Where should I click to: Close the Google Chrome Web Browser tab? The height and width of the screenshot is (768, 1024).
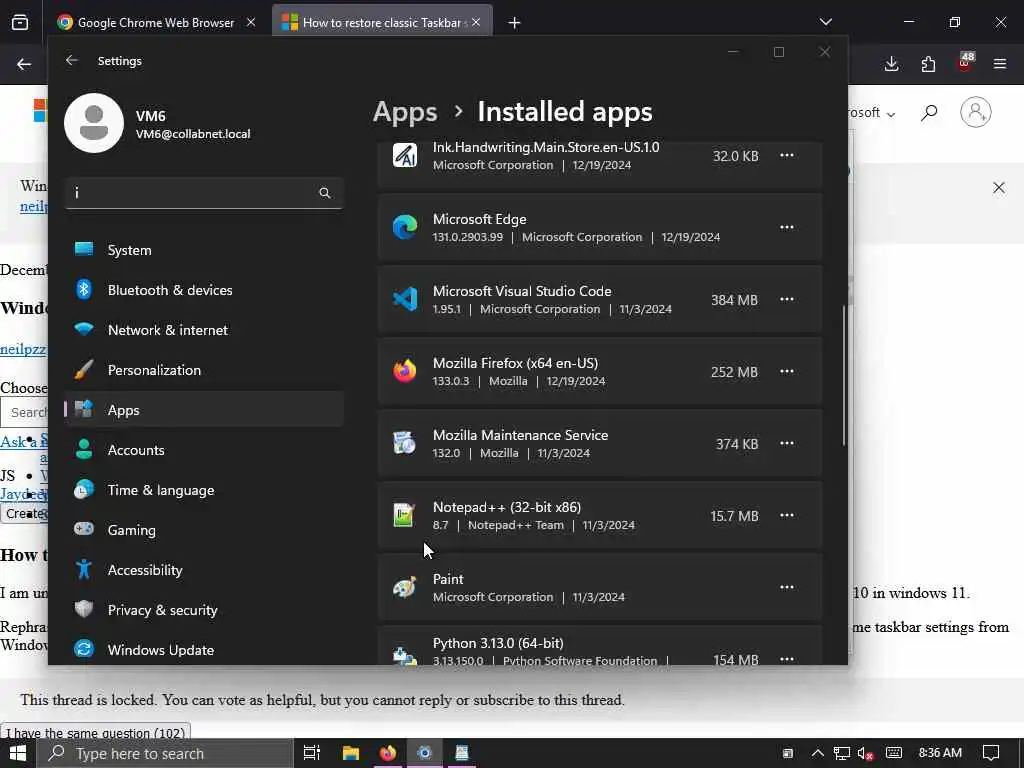[x=251, y=22]
